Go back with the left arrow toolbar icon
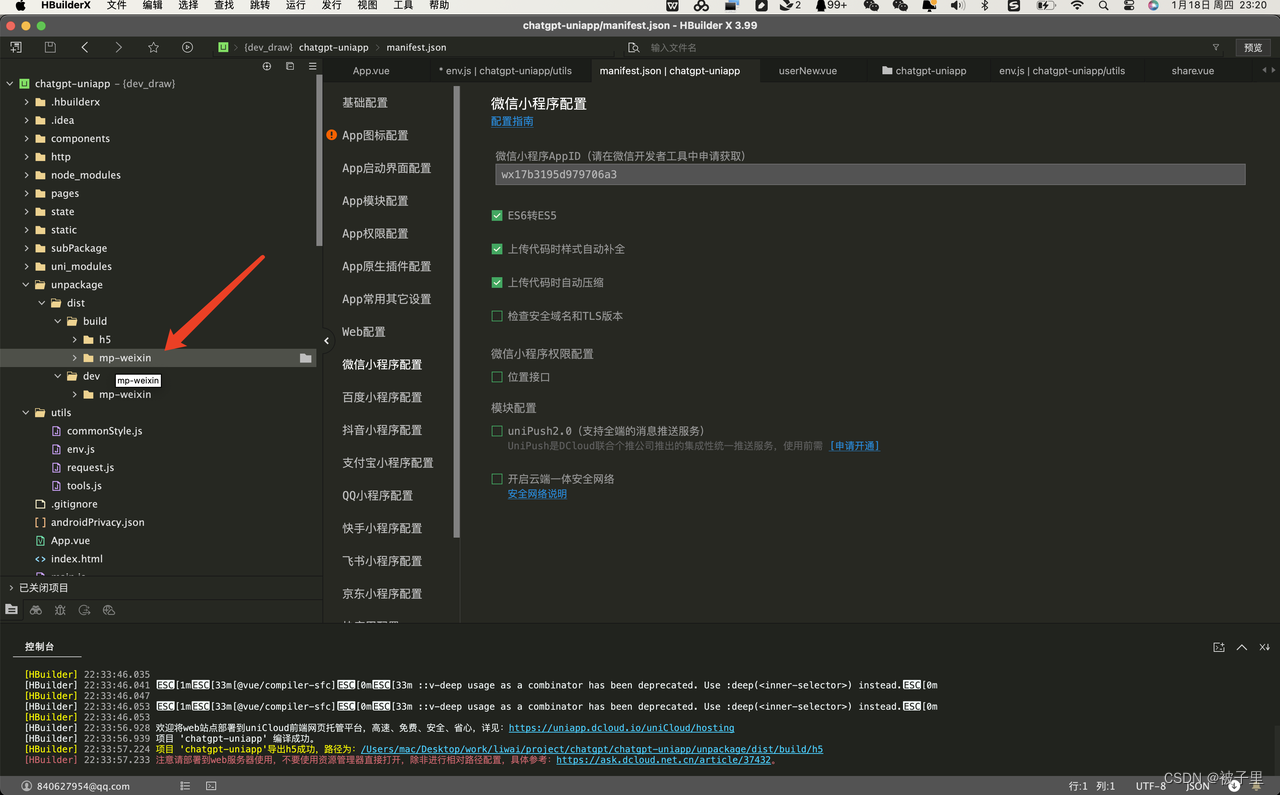This screenshot has height=795, width=1280. click(85, 47)
